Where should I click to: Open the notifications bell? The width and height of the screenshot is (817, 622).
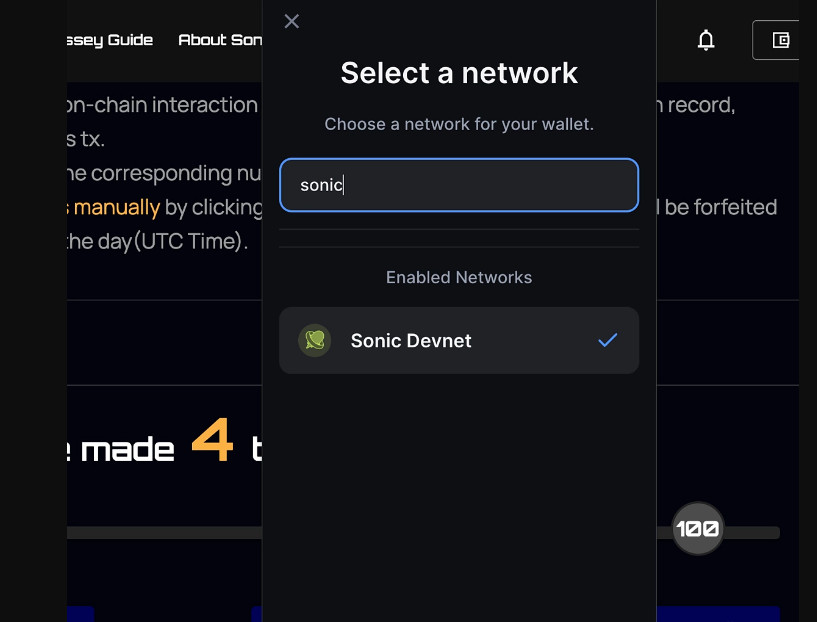[x=705, y=40]
